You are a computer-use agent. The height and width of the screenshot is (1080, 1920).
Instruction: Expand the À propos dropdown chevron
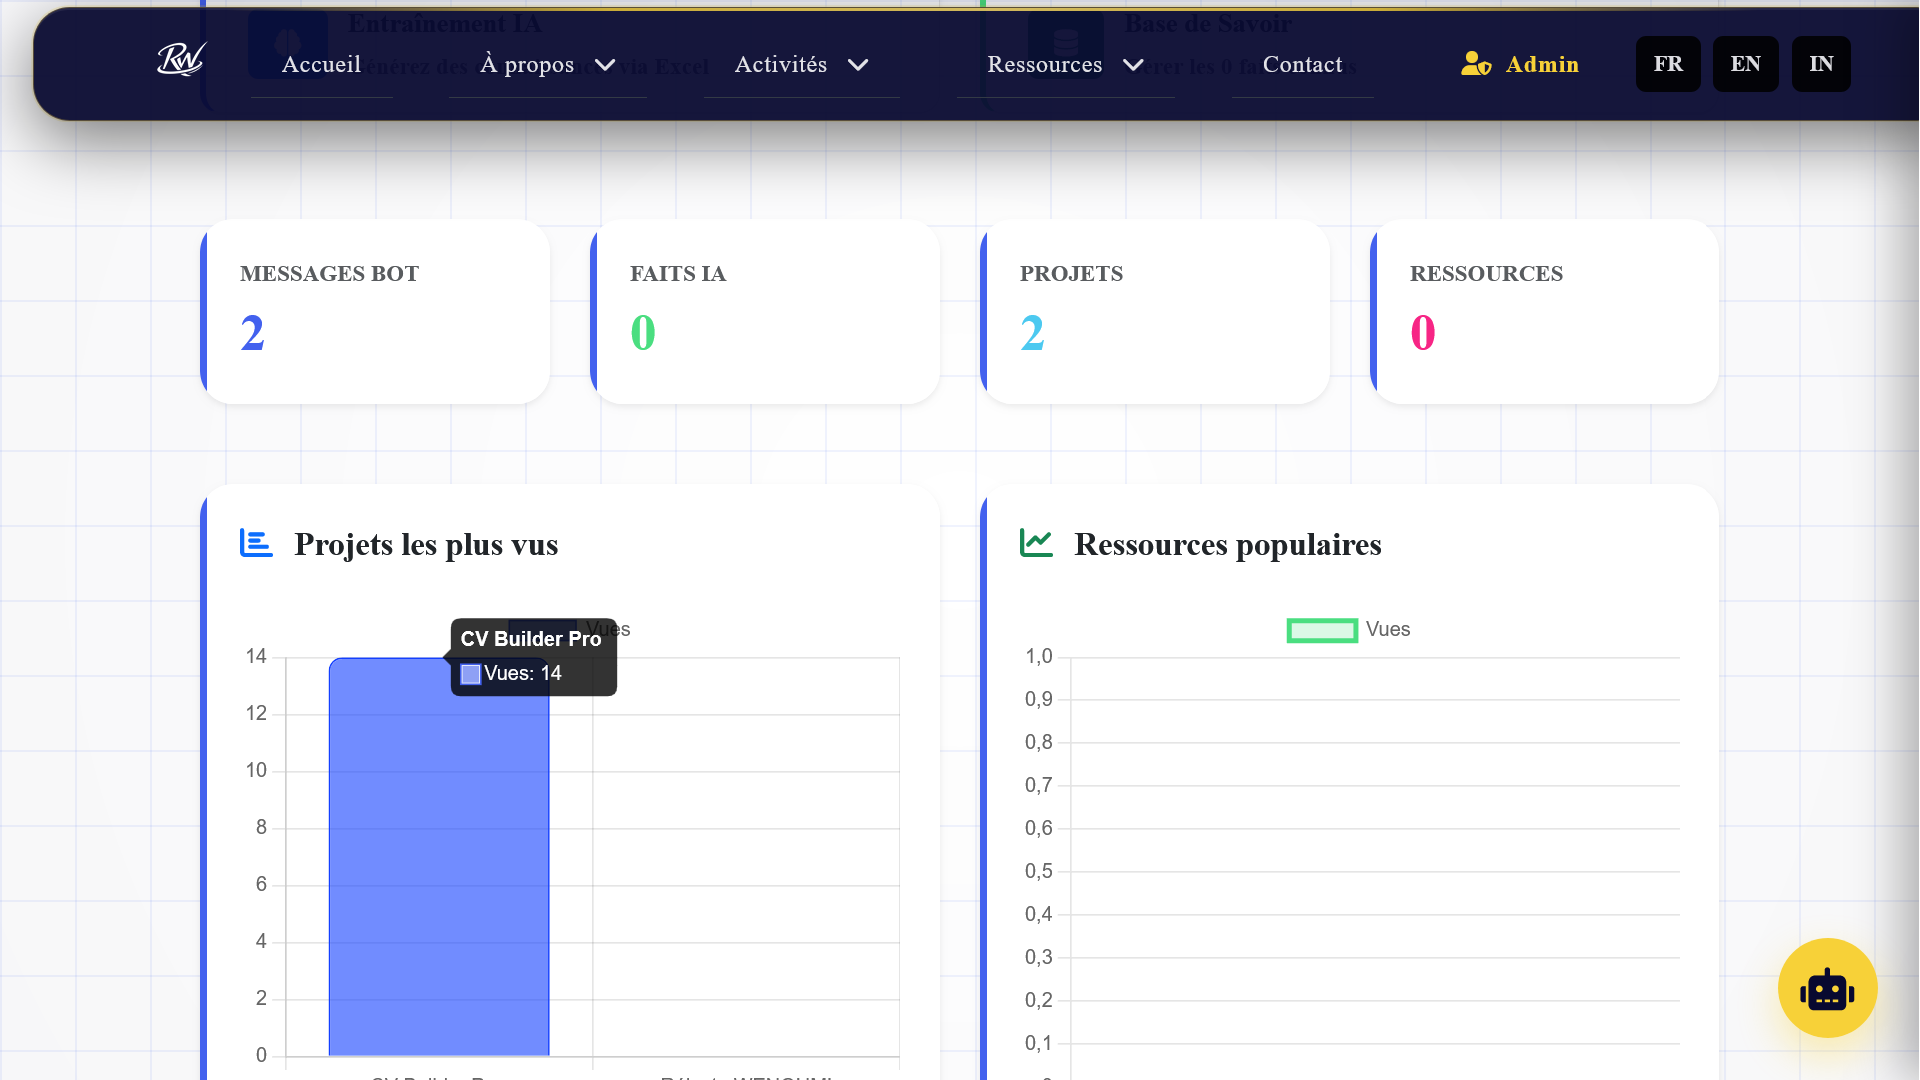(605, 65)
